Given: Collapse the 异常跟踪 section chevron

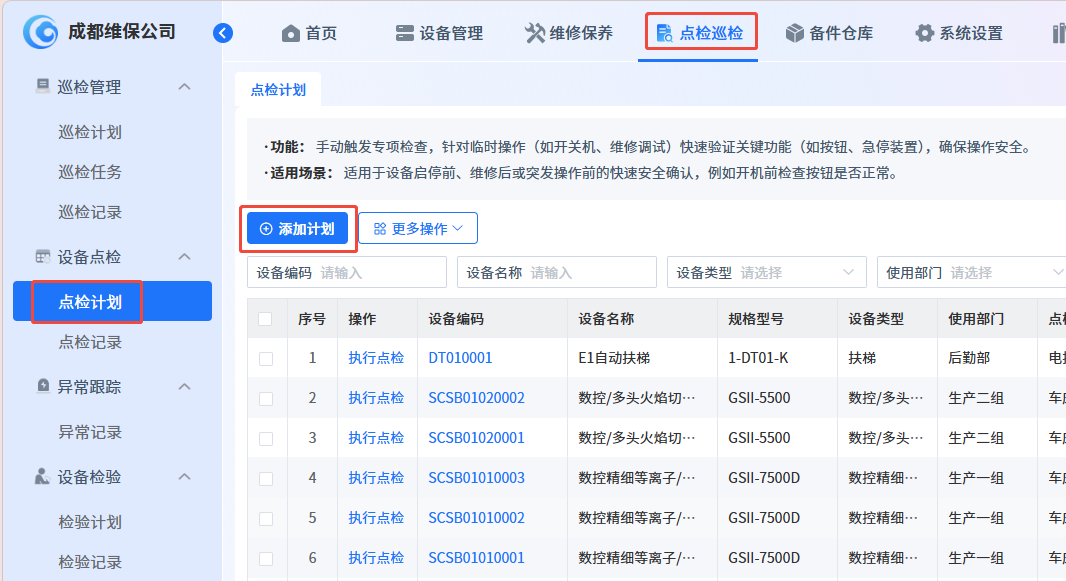Looking at the screenshot, I should pyautogui.click(x=184, y=387).
